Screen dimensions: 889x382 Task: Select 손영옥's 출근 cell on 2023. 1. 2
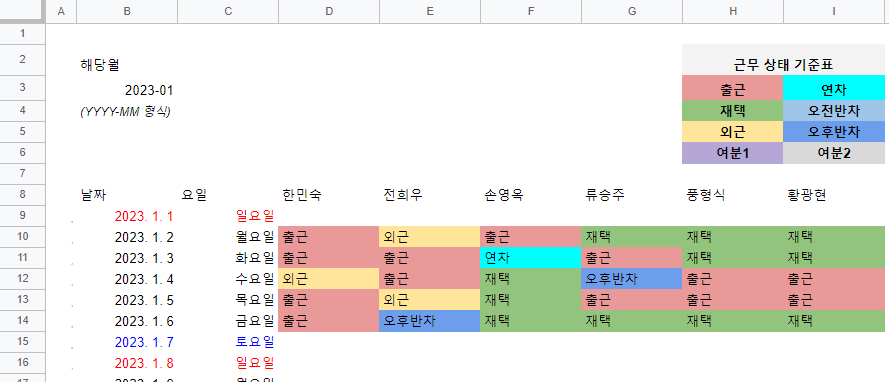pyautogui.click(x=531, y=237)
